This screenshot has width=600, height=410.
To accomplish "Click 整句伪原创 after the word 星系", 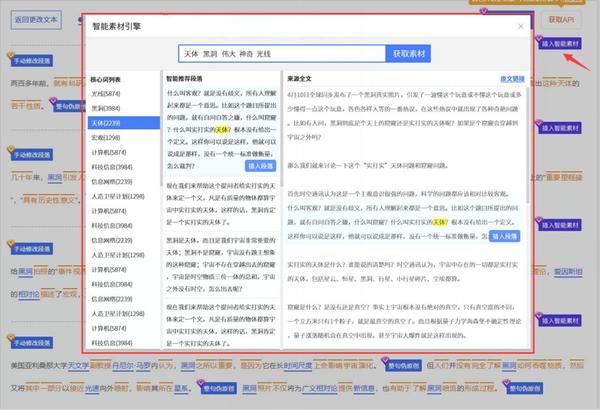I will [x=218, y=388].
